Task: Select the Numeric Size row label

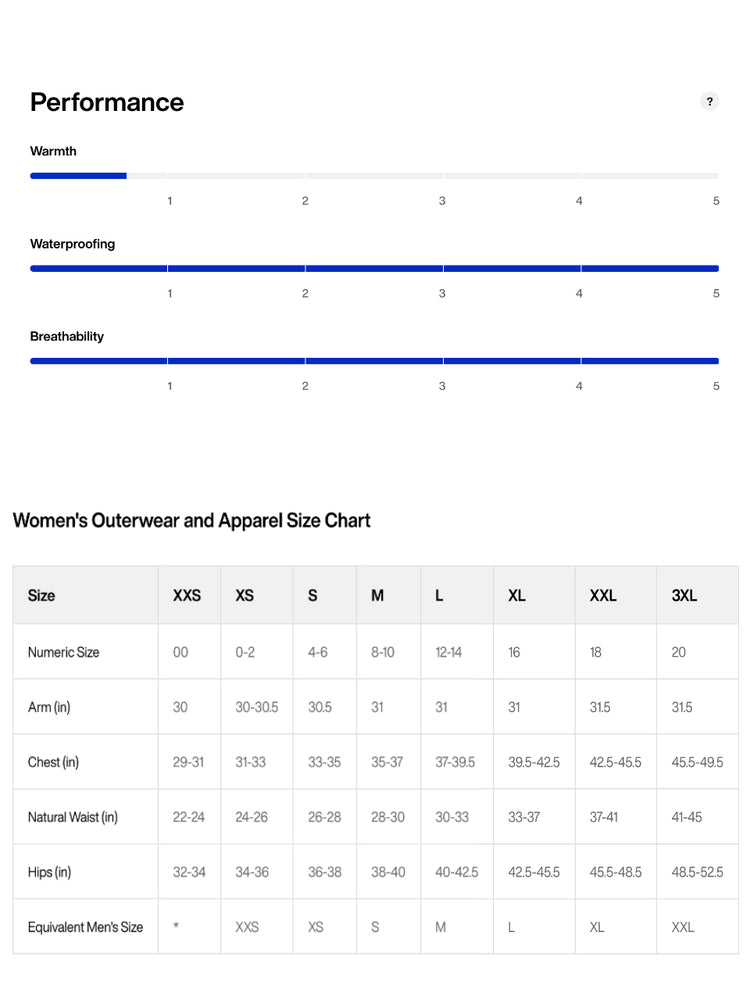Action: pos(64,652)
